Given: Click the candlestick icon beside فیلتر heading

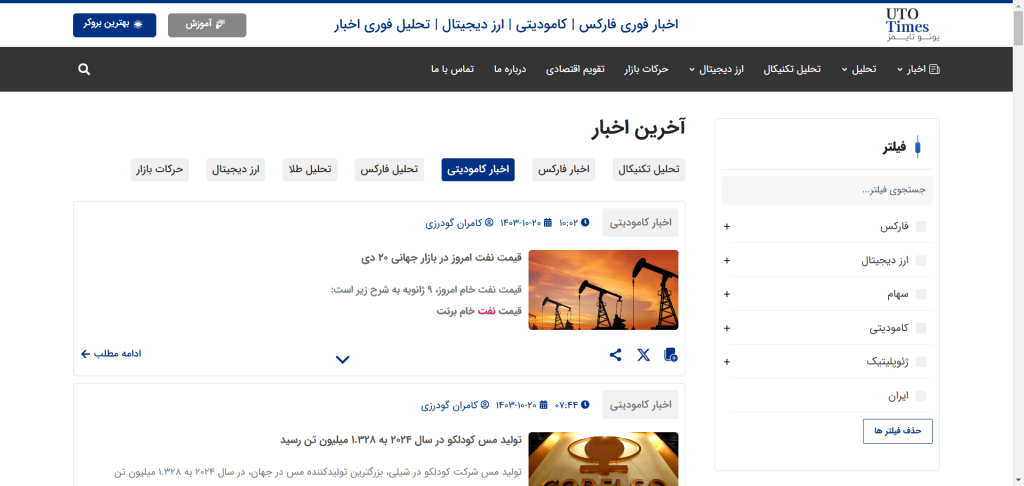Looking at the screenshot, I should pyautogui.click(x=918, y=148).
